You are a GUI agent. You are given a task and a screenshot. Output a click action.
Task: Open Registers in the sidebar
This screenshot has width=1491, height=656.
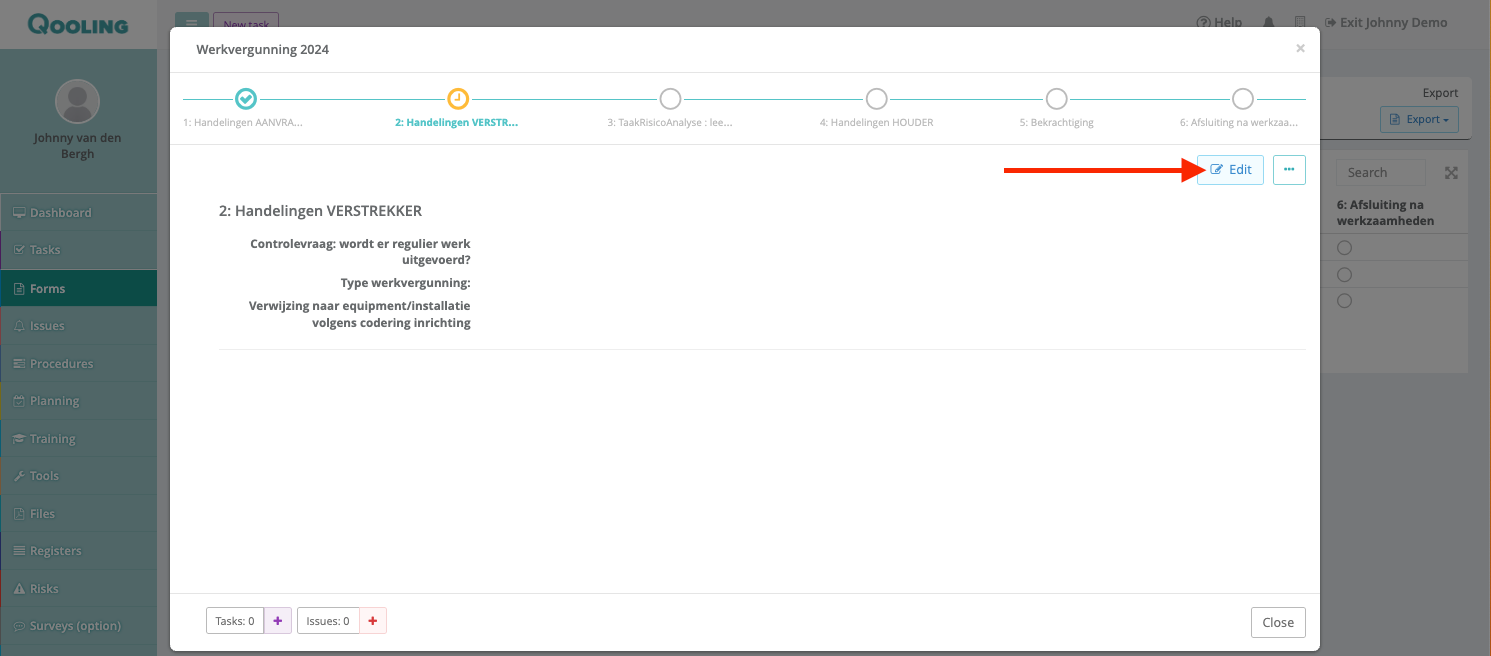pyautogui.click(x=78, y=551)
